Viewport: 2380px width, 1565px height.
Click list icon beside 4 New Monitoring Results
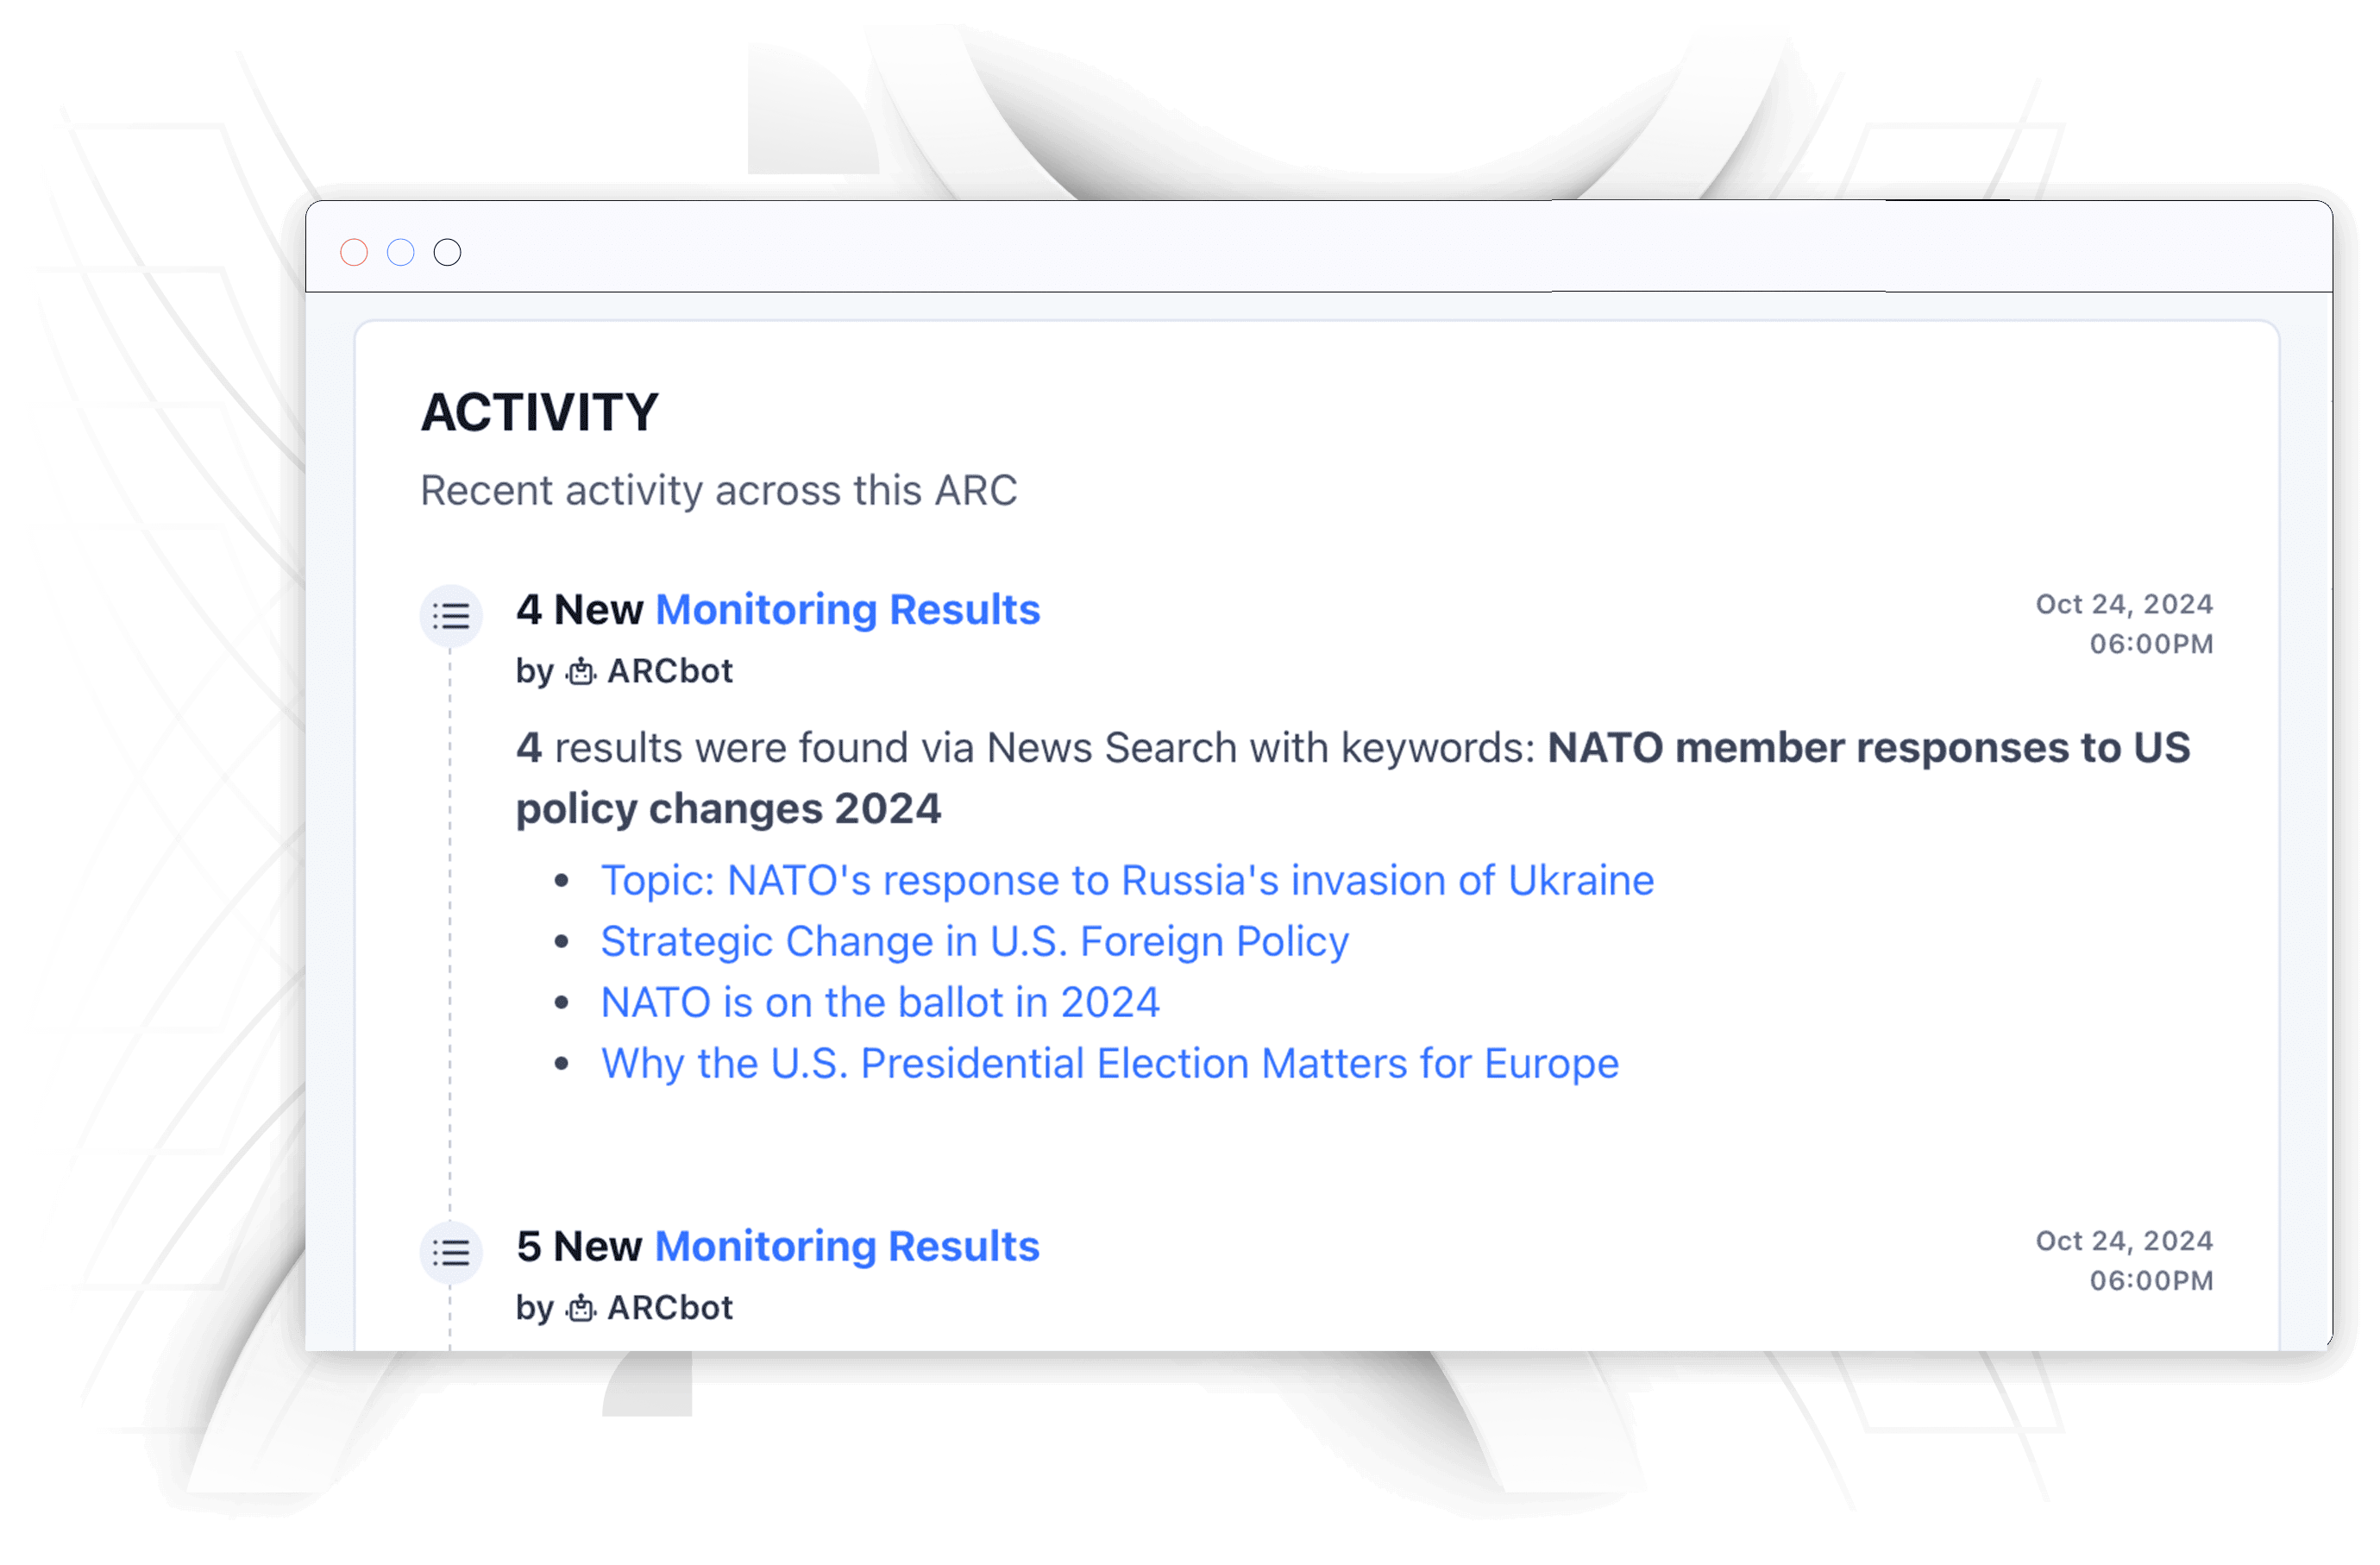(451, 615)
